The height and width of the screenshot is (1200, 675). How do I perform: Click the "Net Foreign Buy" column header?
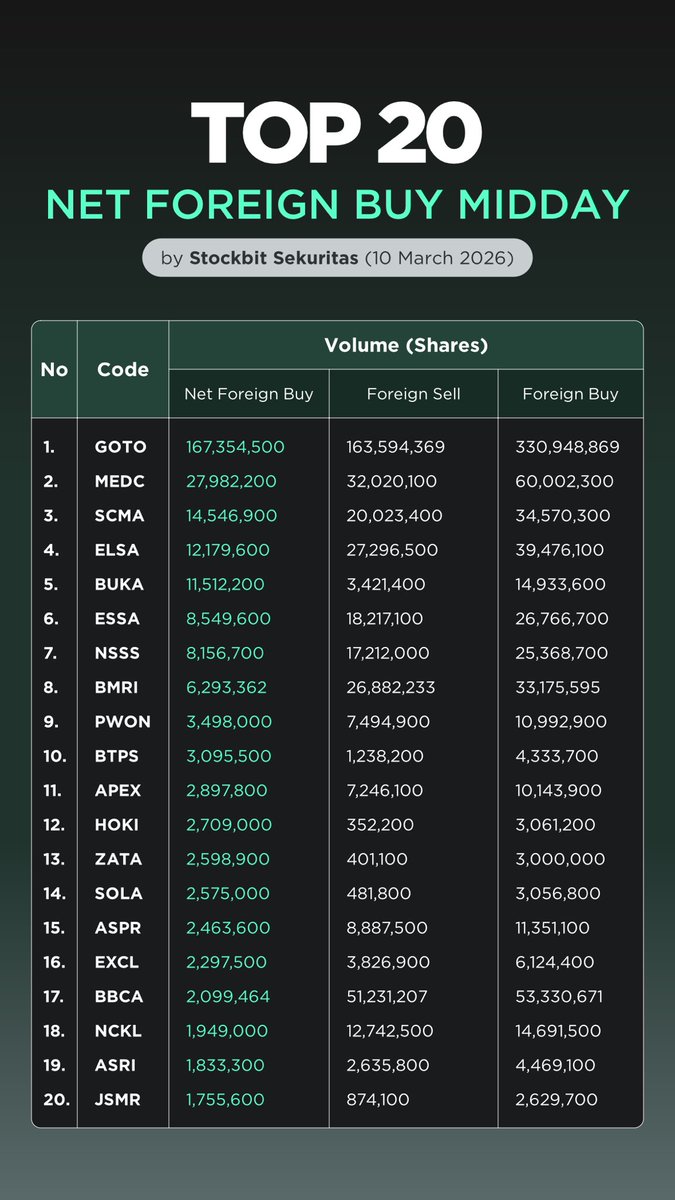coord(249,394)
